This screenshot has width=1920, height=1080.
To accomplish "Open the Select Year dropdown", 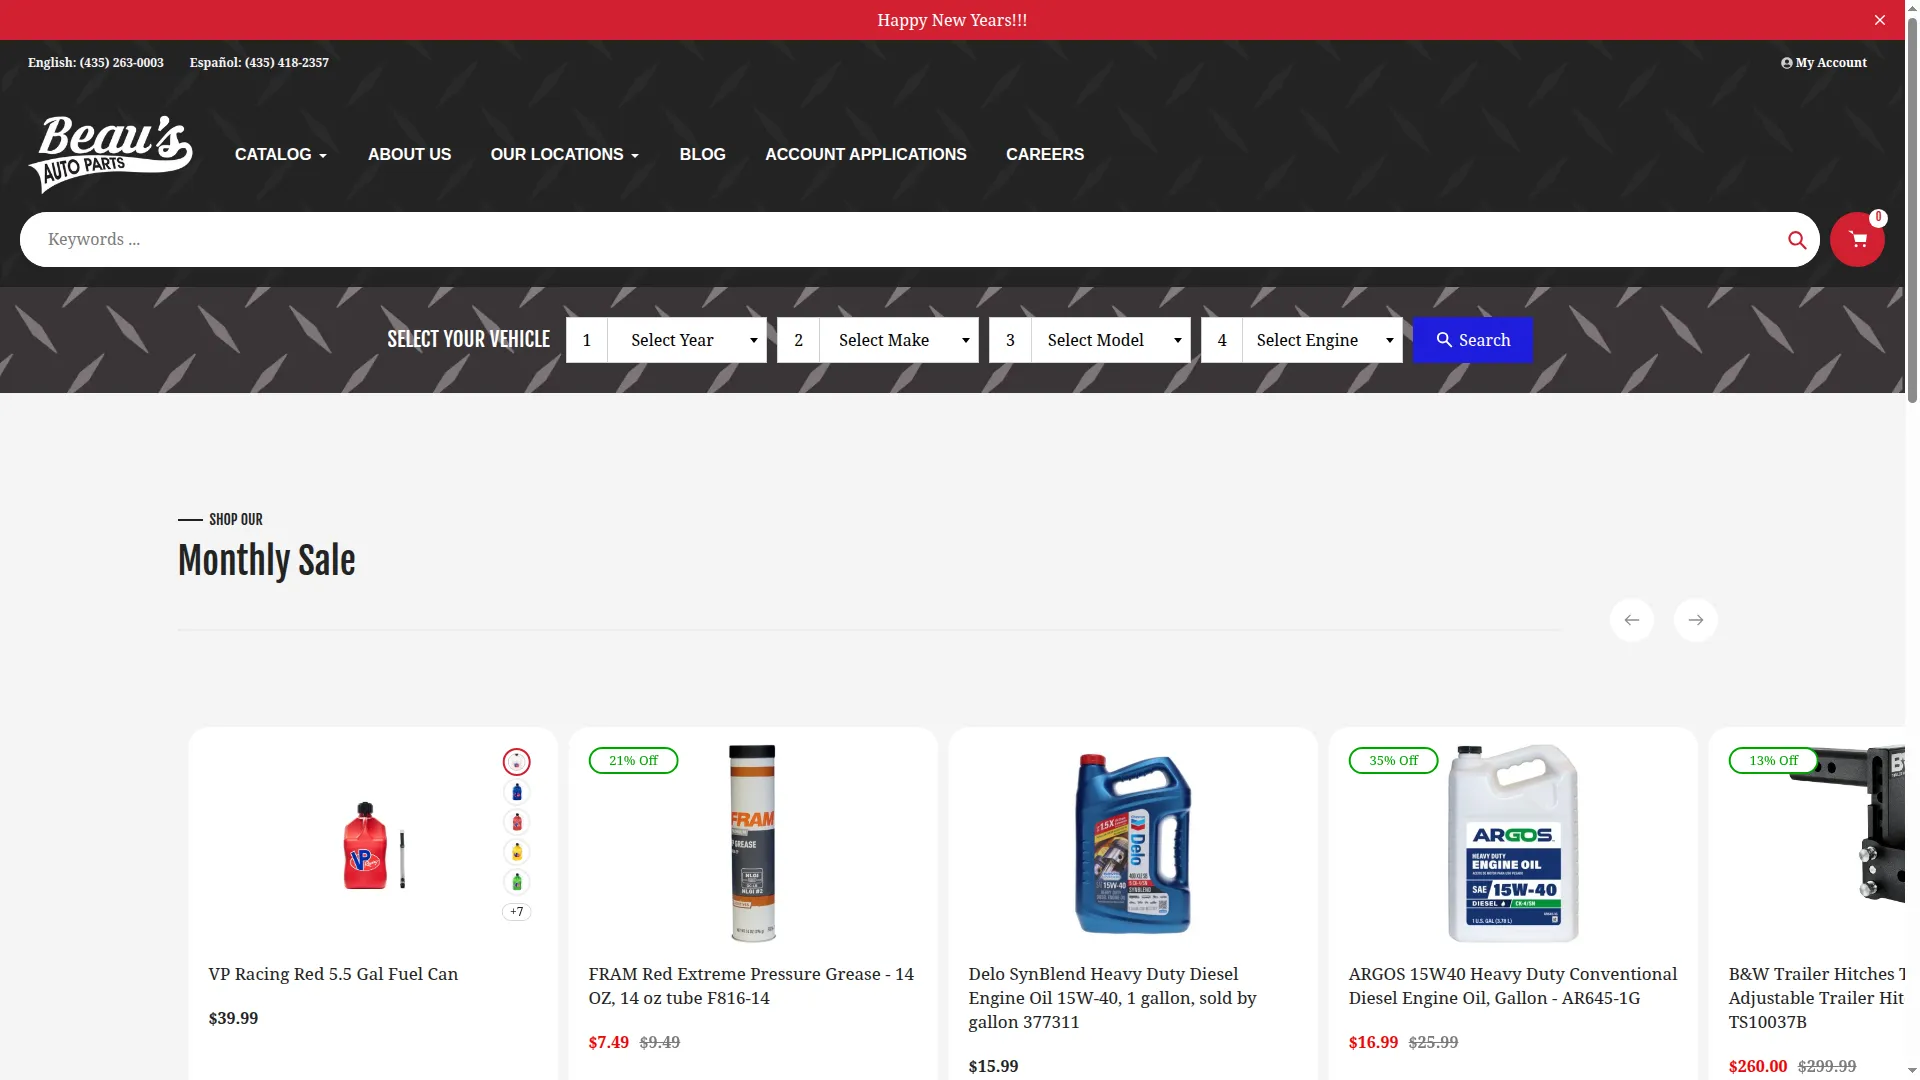I will [x=687, y=340].
